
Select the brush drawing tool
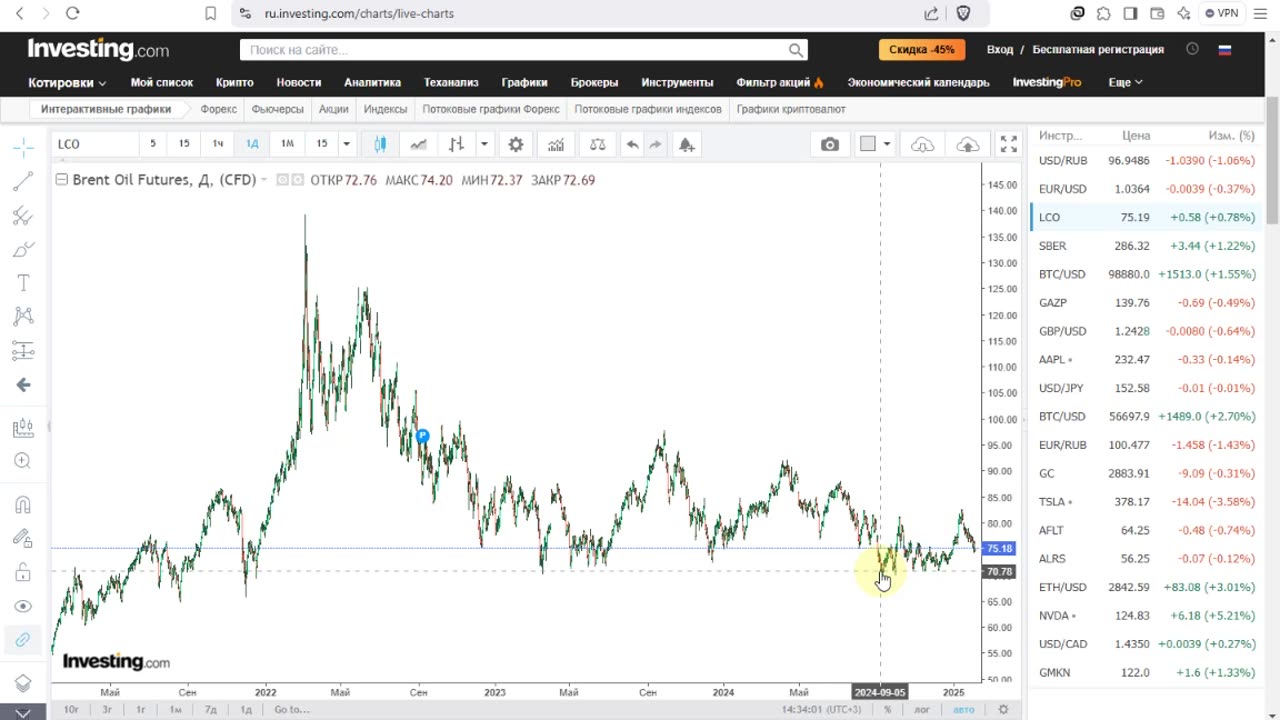click(23, 249)
